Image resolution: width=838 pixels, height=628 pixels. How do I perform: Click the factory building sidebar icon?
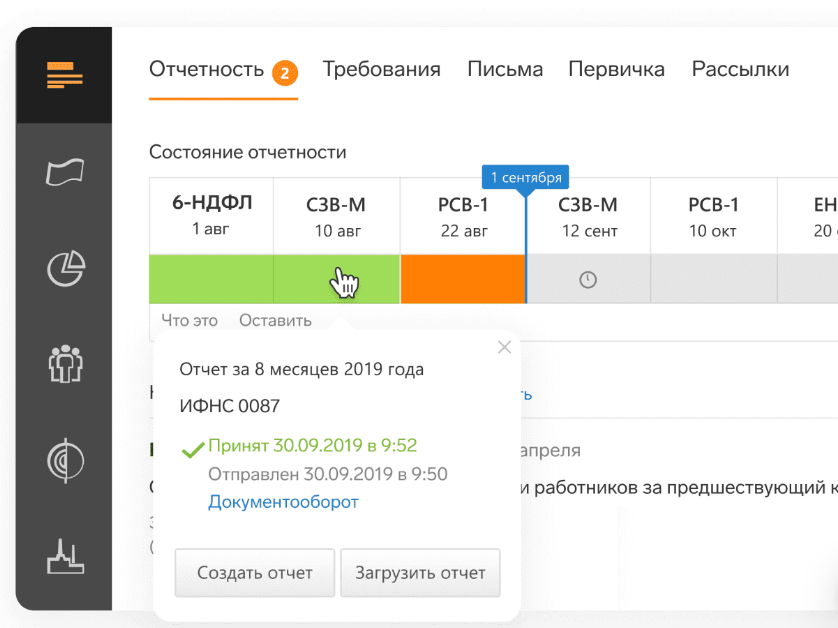[x=65, y=556]
